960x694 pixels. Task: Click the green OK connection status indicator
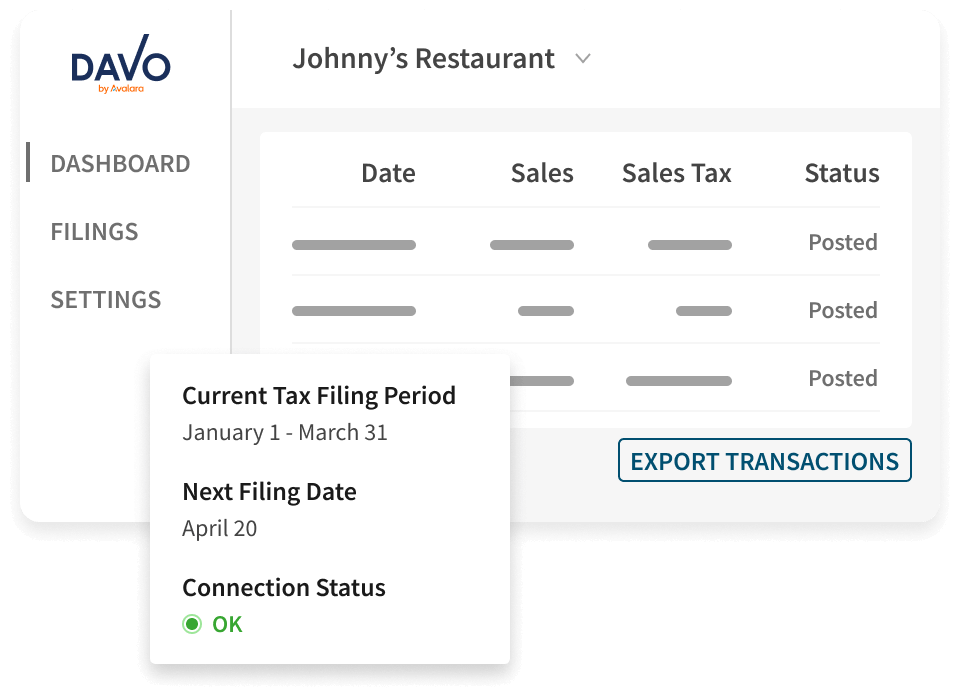click(213, 625)
